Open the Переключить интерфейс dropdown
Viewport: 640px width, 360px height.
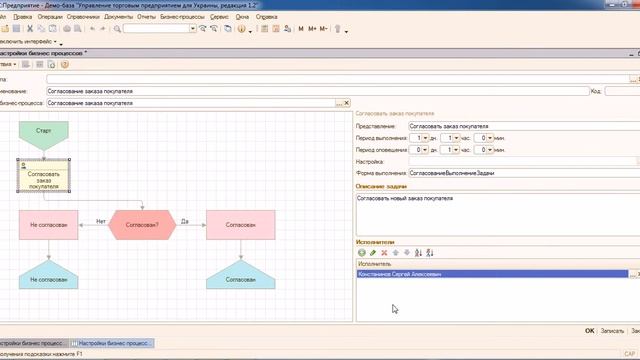pos(29,42)
